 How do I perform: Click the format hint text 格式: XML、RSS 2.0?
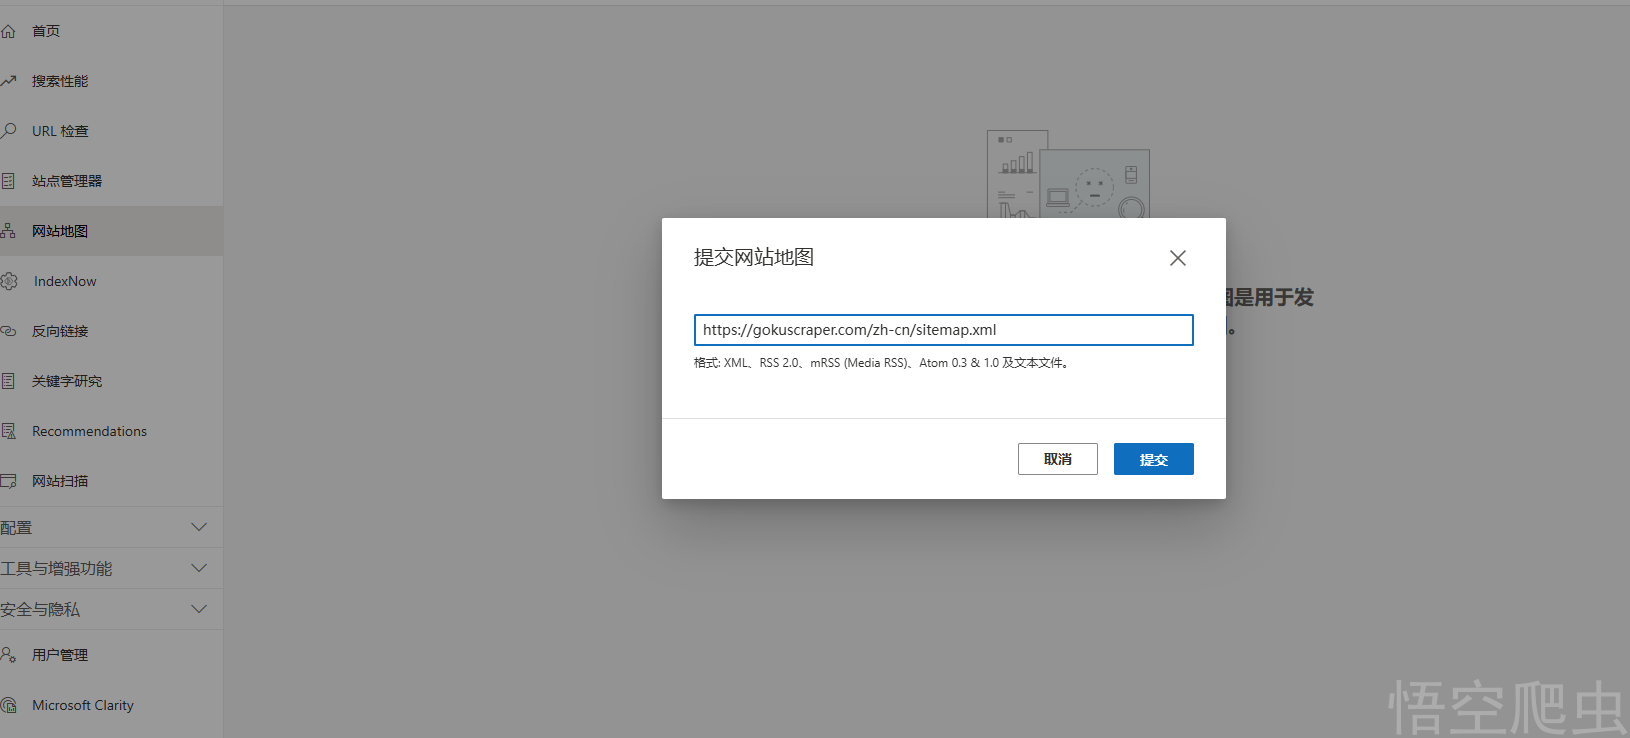coord(881,363)
